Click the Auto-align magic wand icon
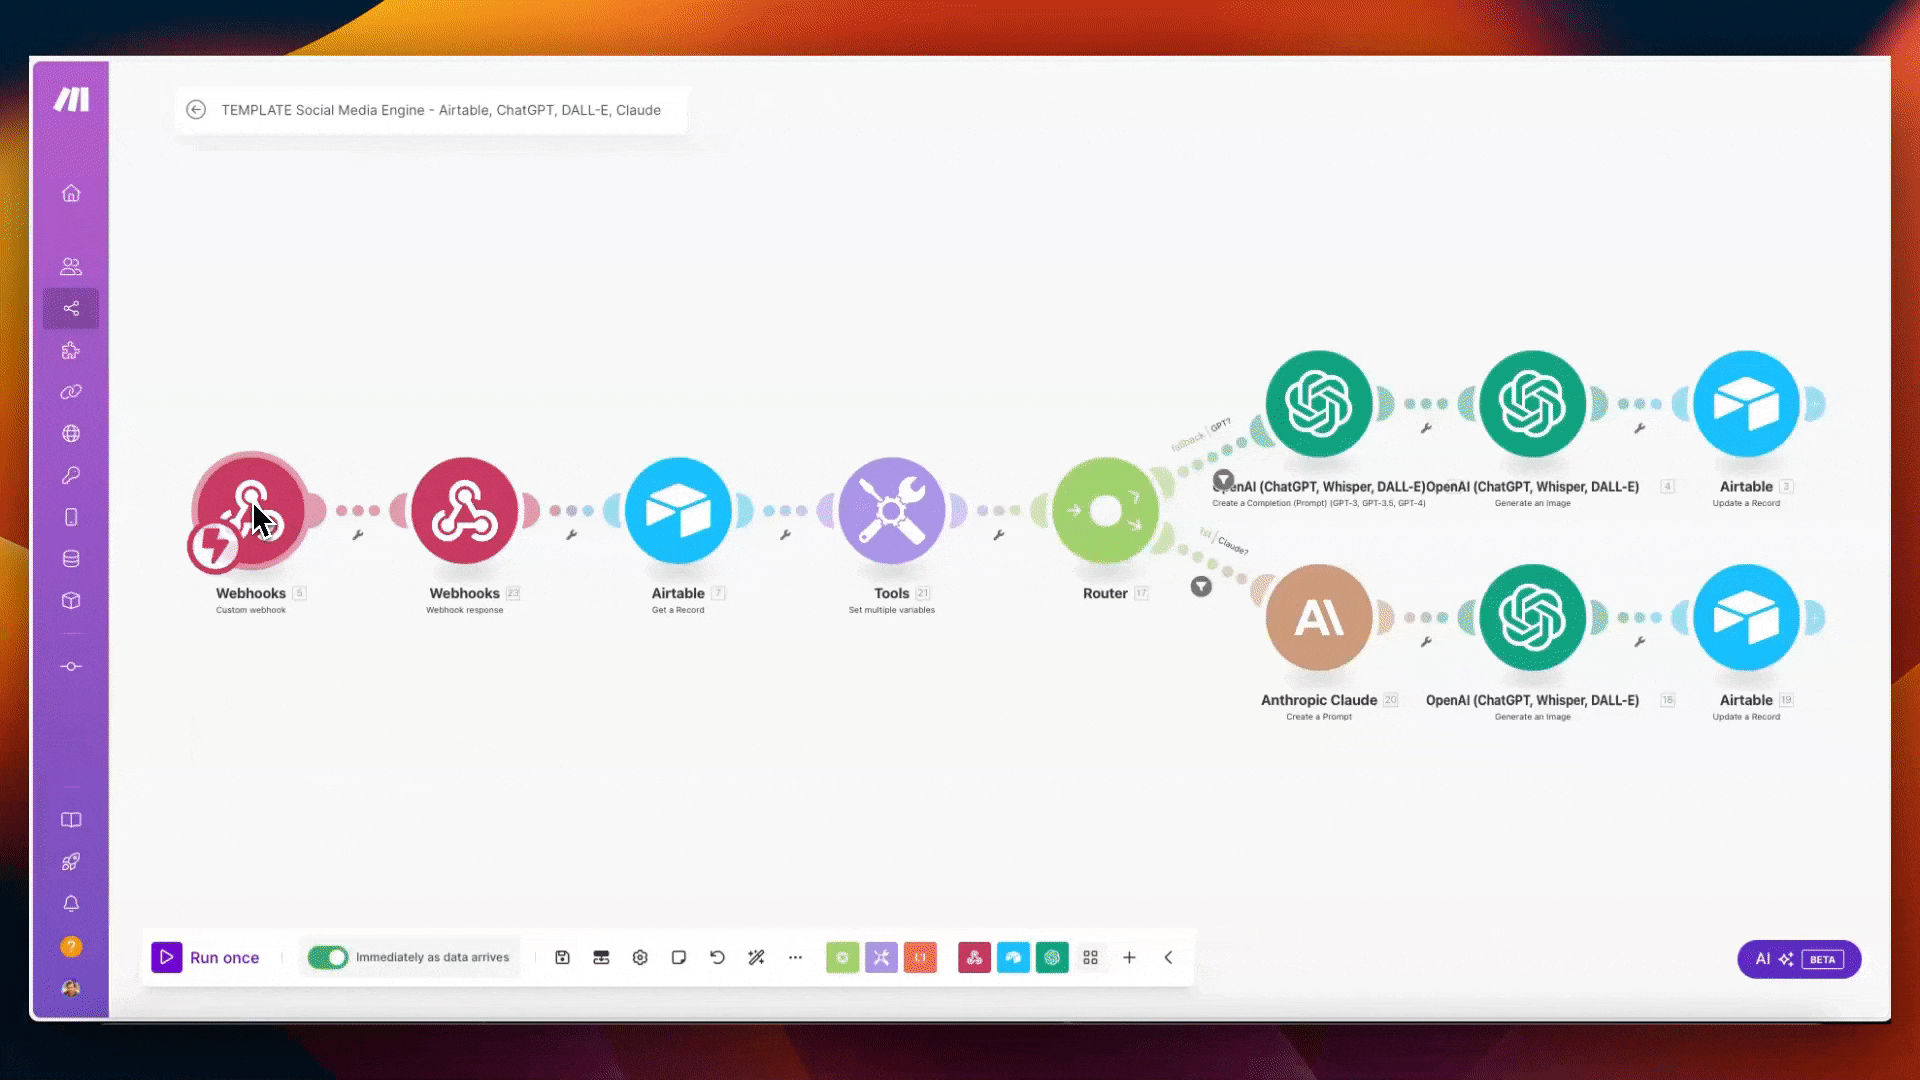 click(756, 957)
